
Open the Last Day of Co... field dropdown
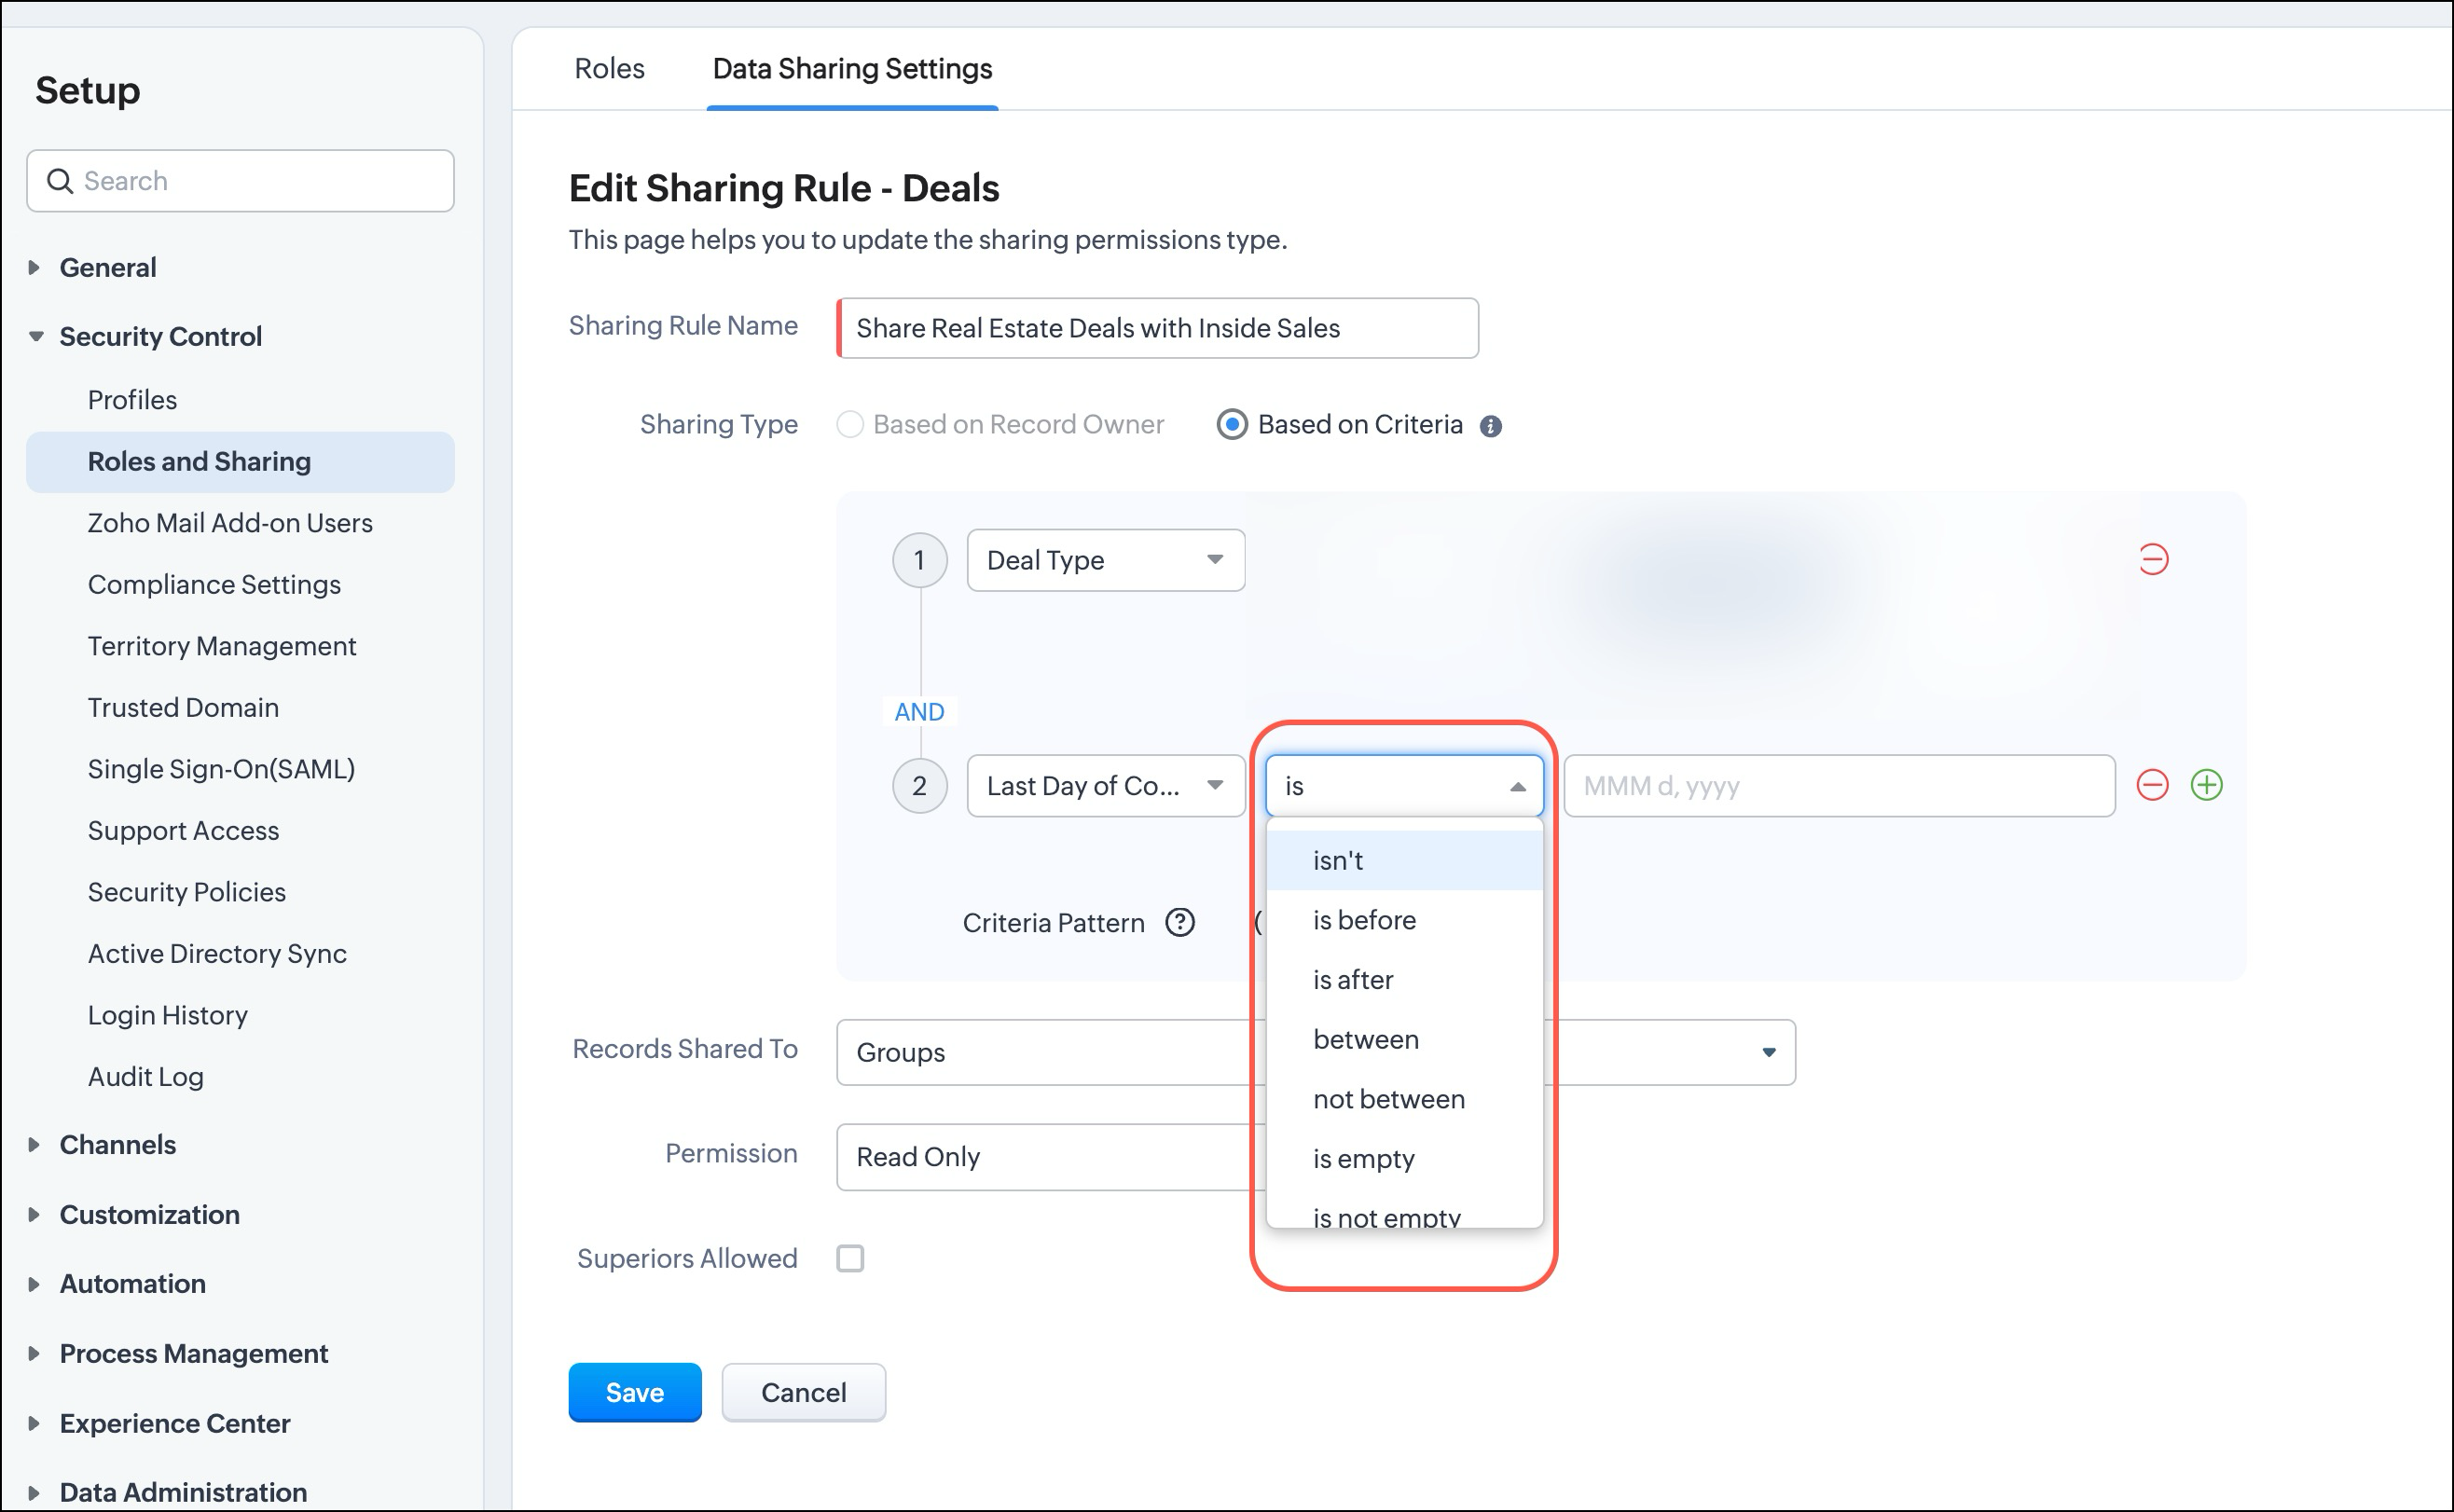click(x=1105, y=786)
